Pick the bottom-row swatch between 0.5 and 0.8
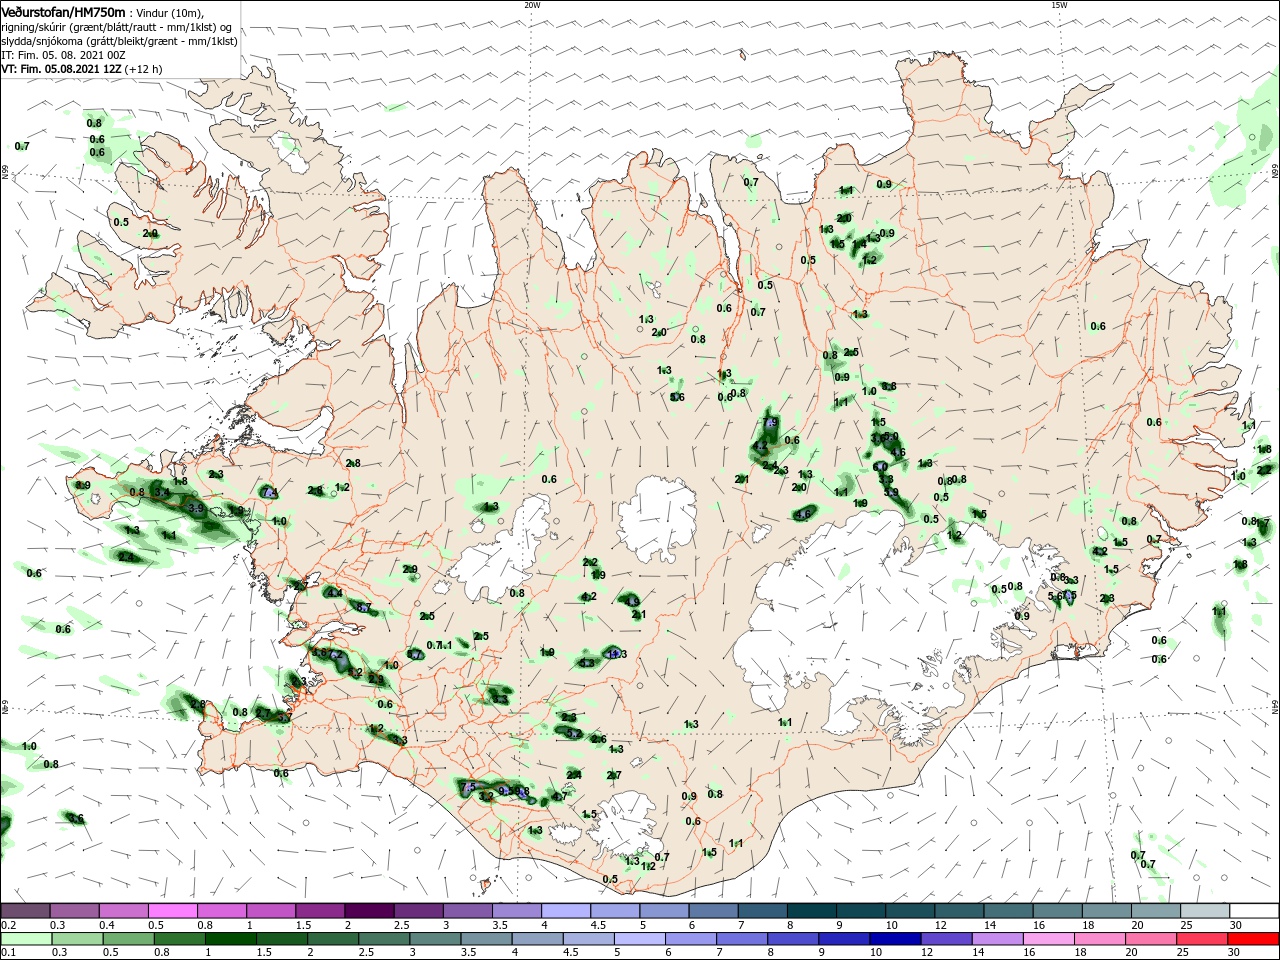The image size is (1280, 960). pos(127,938)
